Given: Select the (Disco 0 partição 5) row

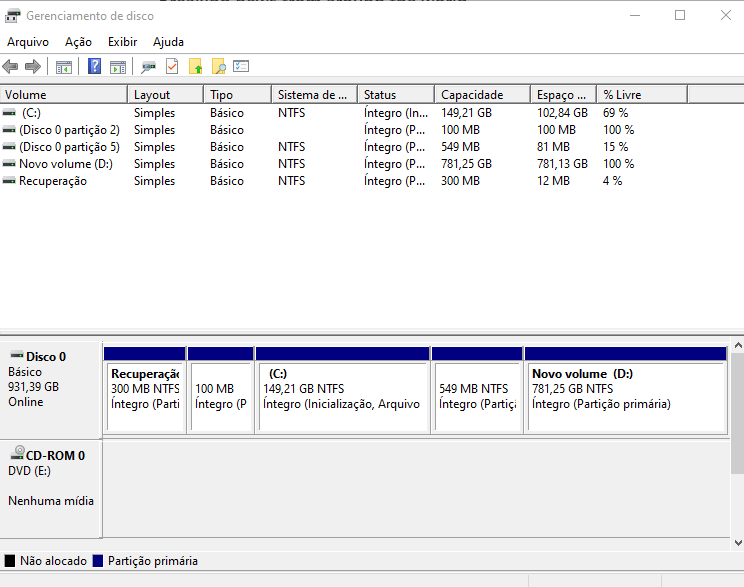Looking at the screenshot, I should coord(344,147).
